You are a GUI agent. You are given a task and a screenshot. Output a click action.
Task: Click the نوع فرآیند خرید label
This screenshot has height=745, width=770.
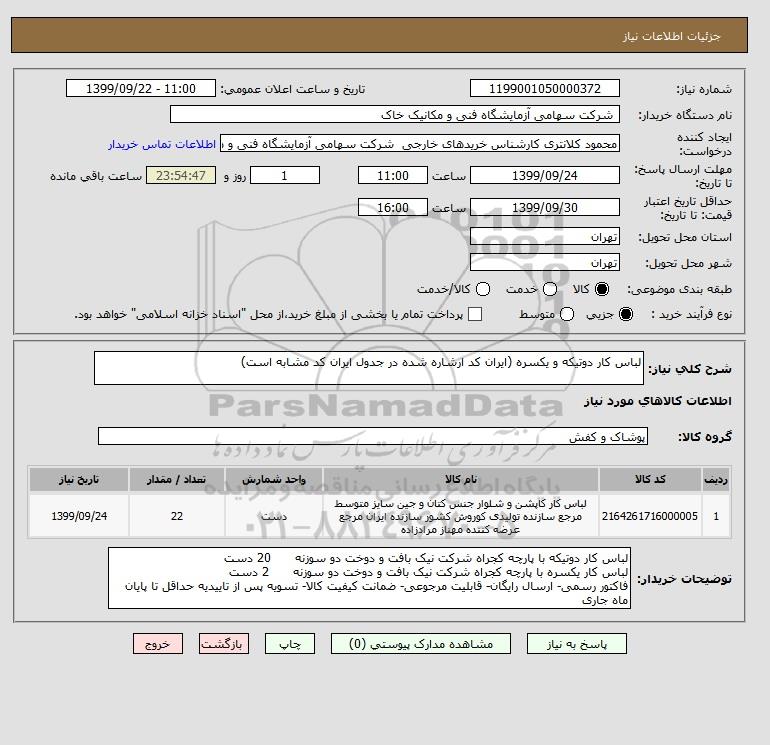point(691,314)
